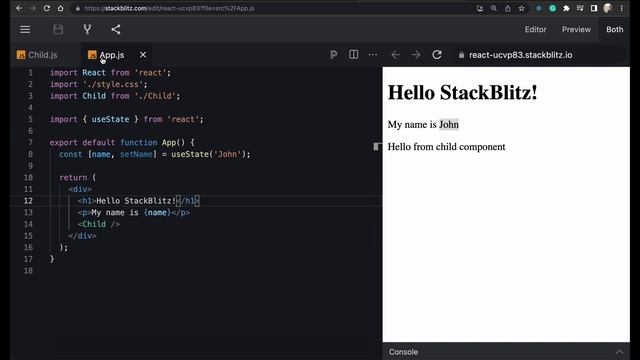This screenshot has width=640, height=360.
Task: Click the preview URL react-ucvp83.stackblitz.io
Action: pos(520,55)
